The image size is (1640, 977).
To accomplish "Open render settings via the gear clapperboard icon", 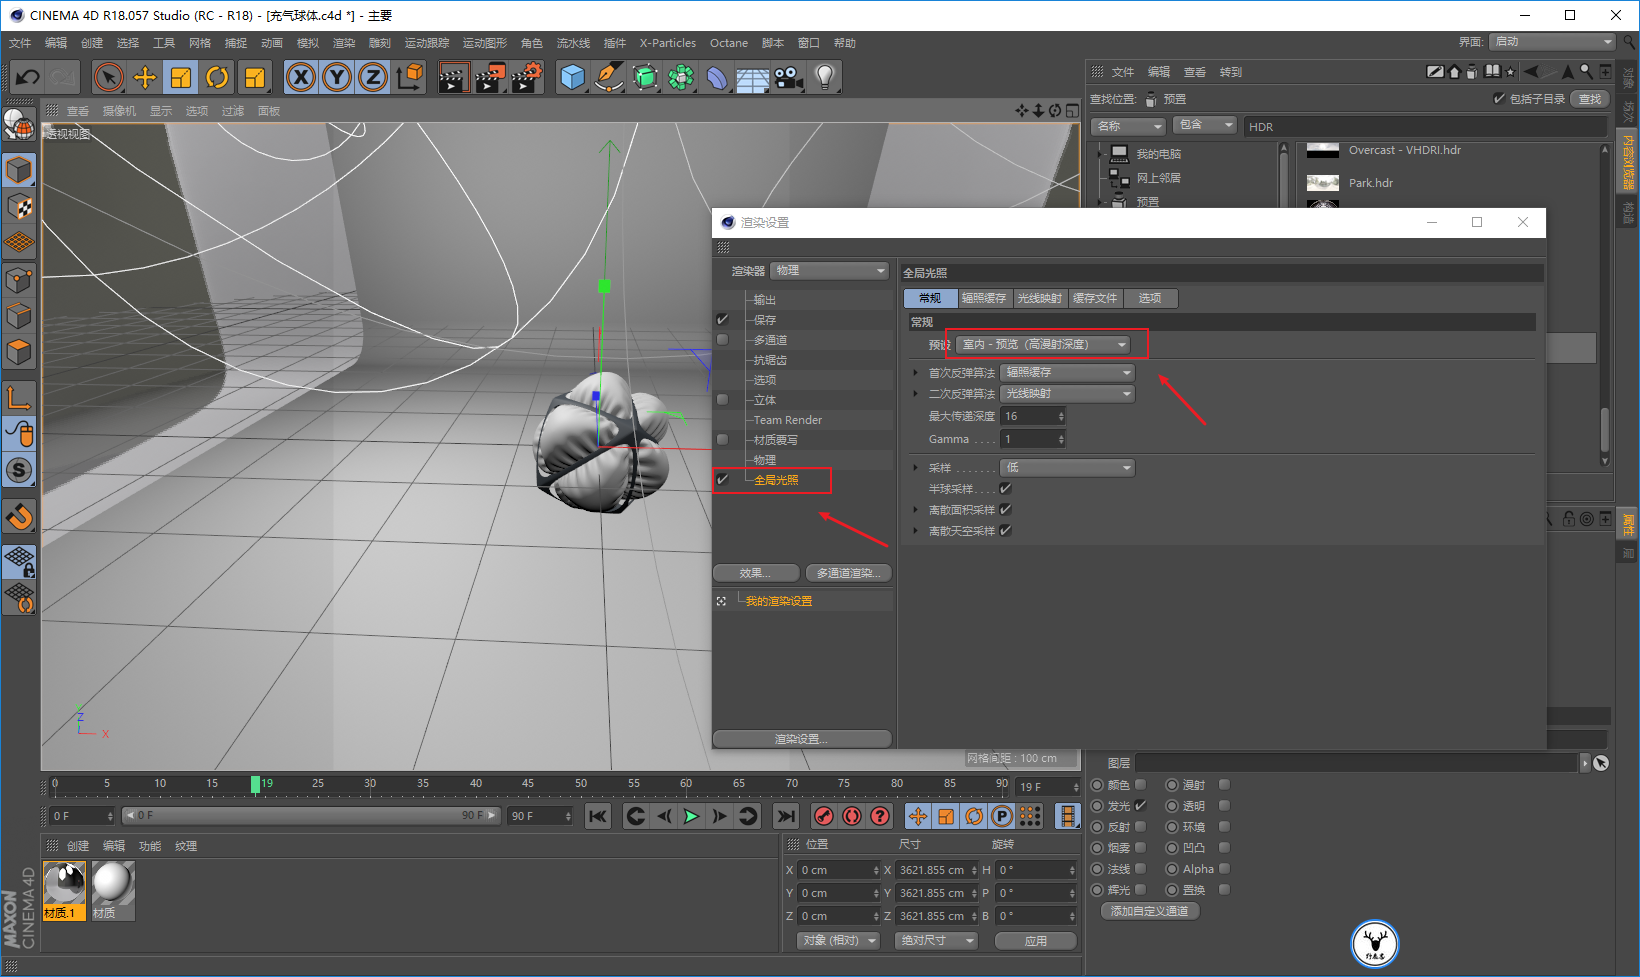I will pyautogui.click(x=526, y=77).
